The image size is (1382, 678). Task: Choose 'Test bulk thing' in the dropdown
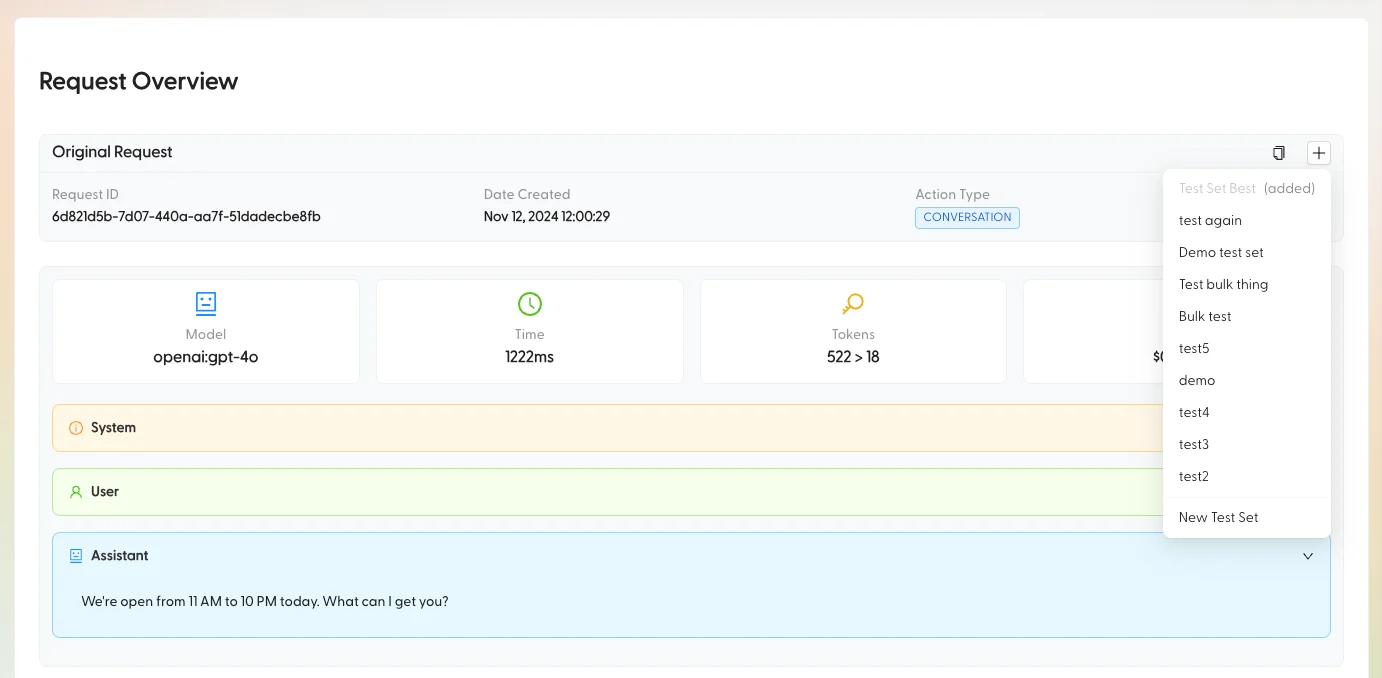[1222, 284]
